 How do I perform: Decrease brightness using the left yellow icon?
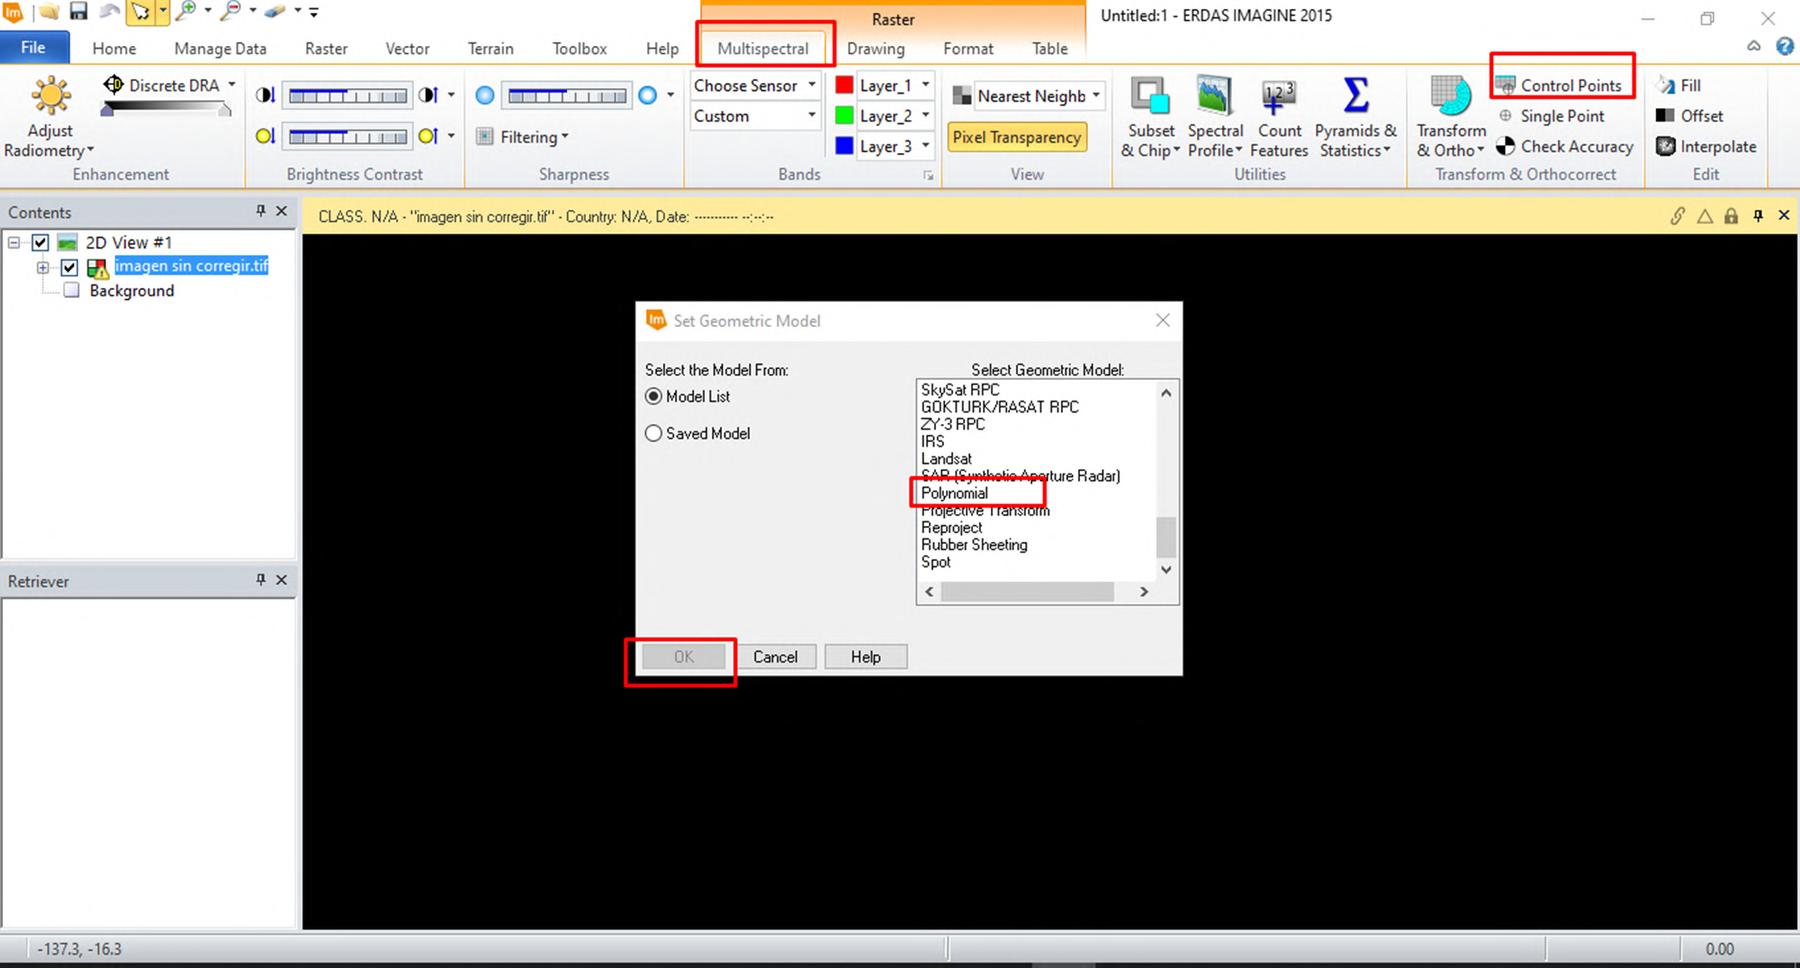point(265,136)
